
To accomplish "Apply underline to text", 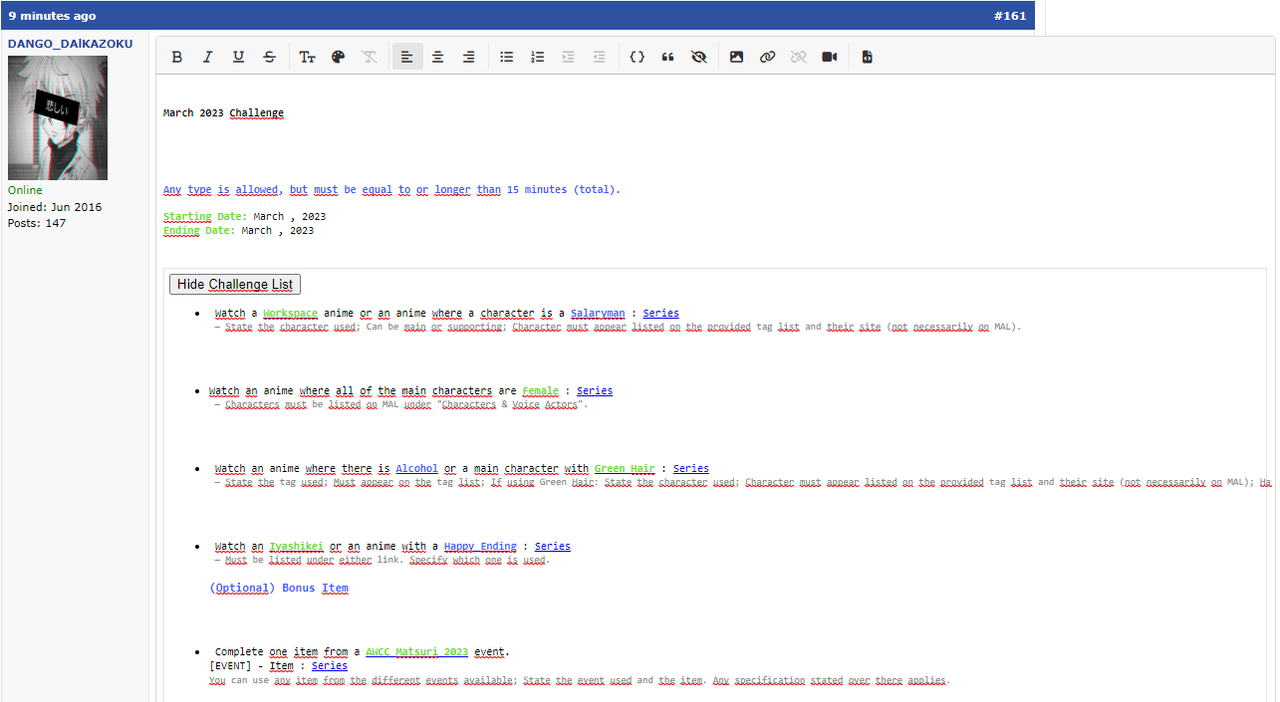I will (x=238, y=56).
